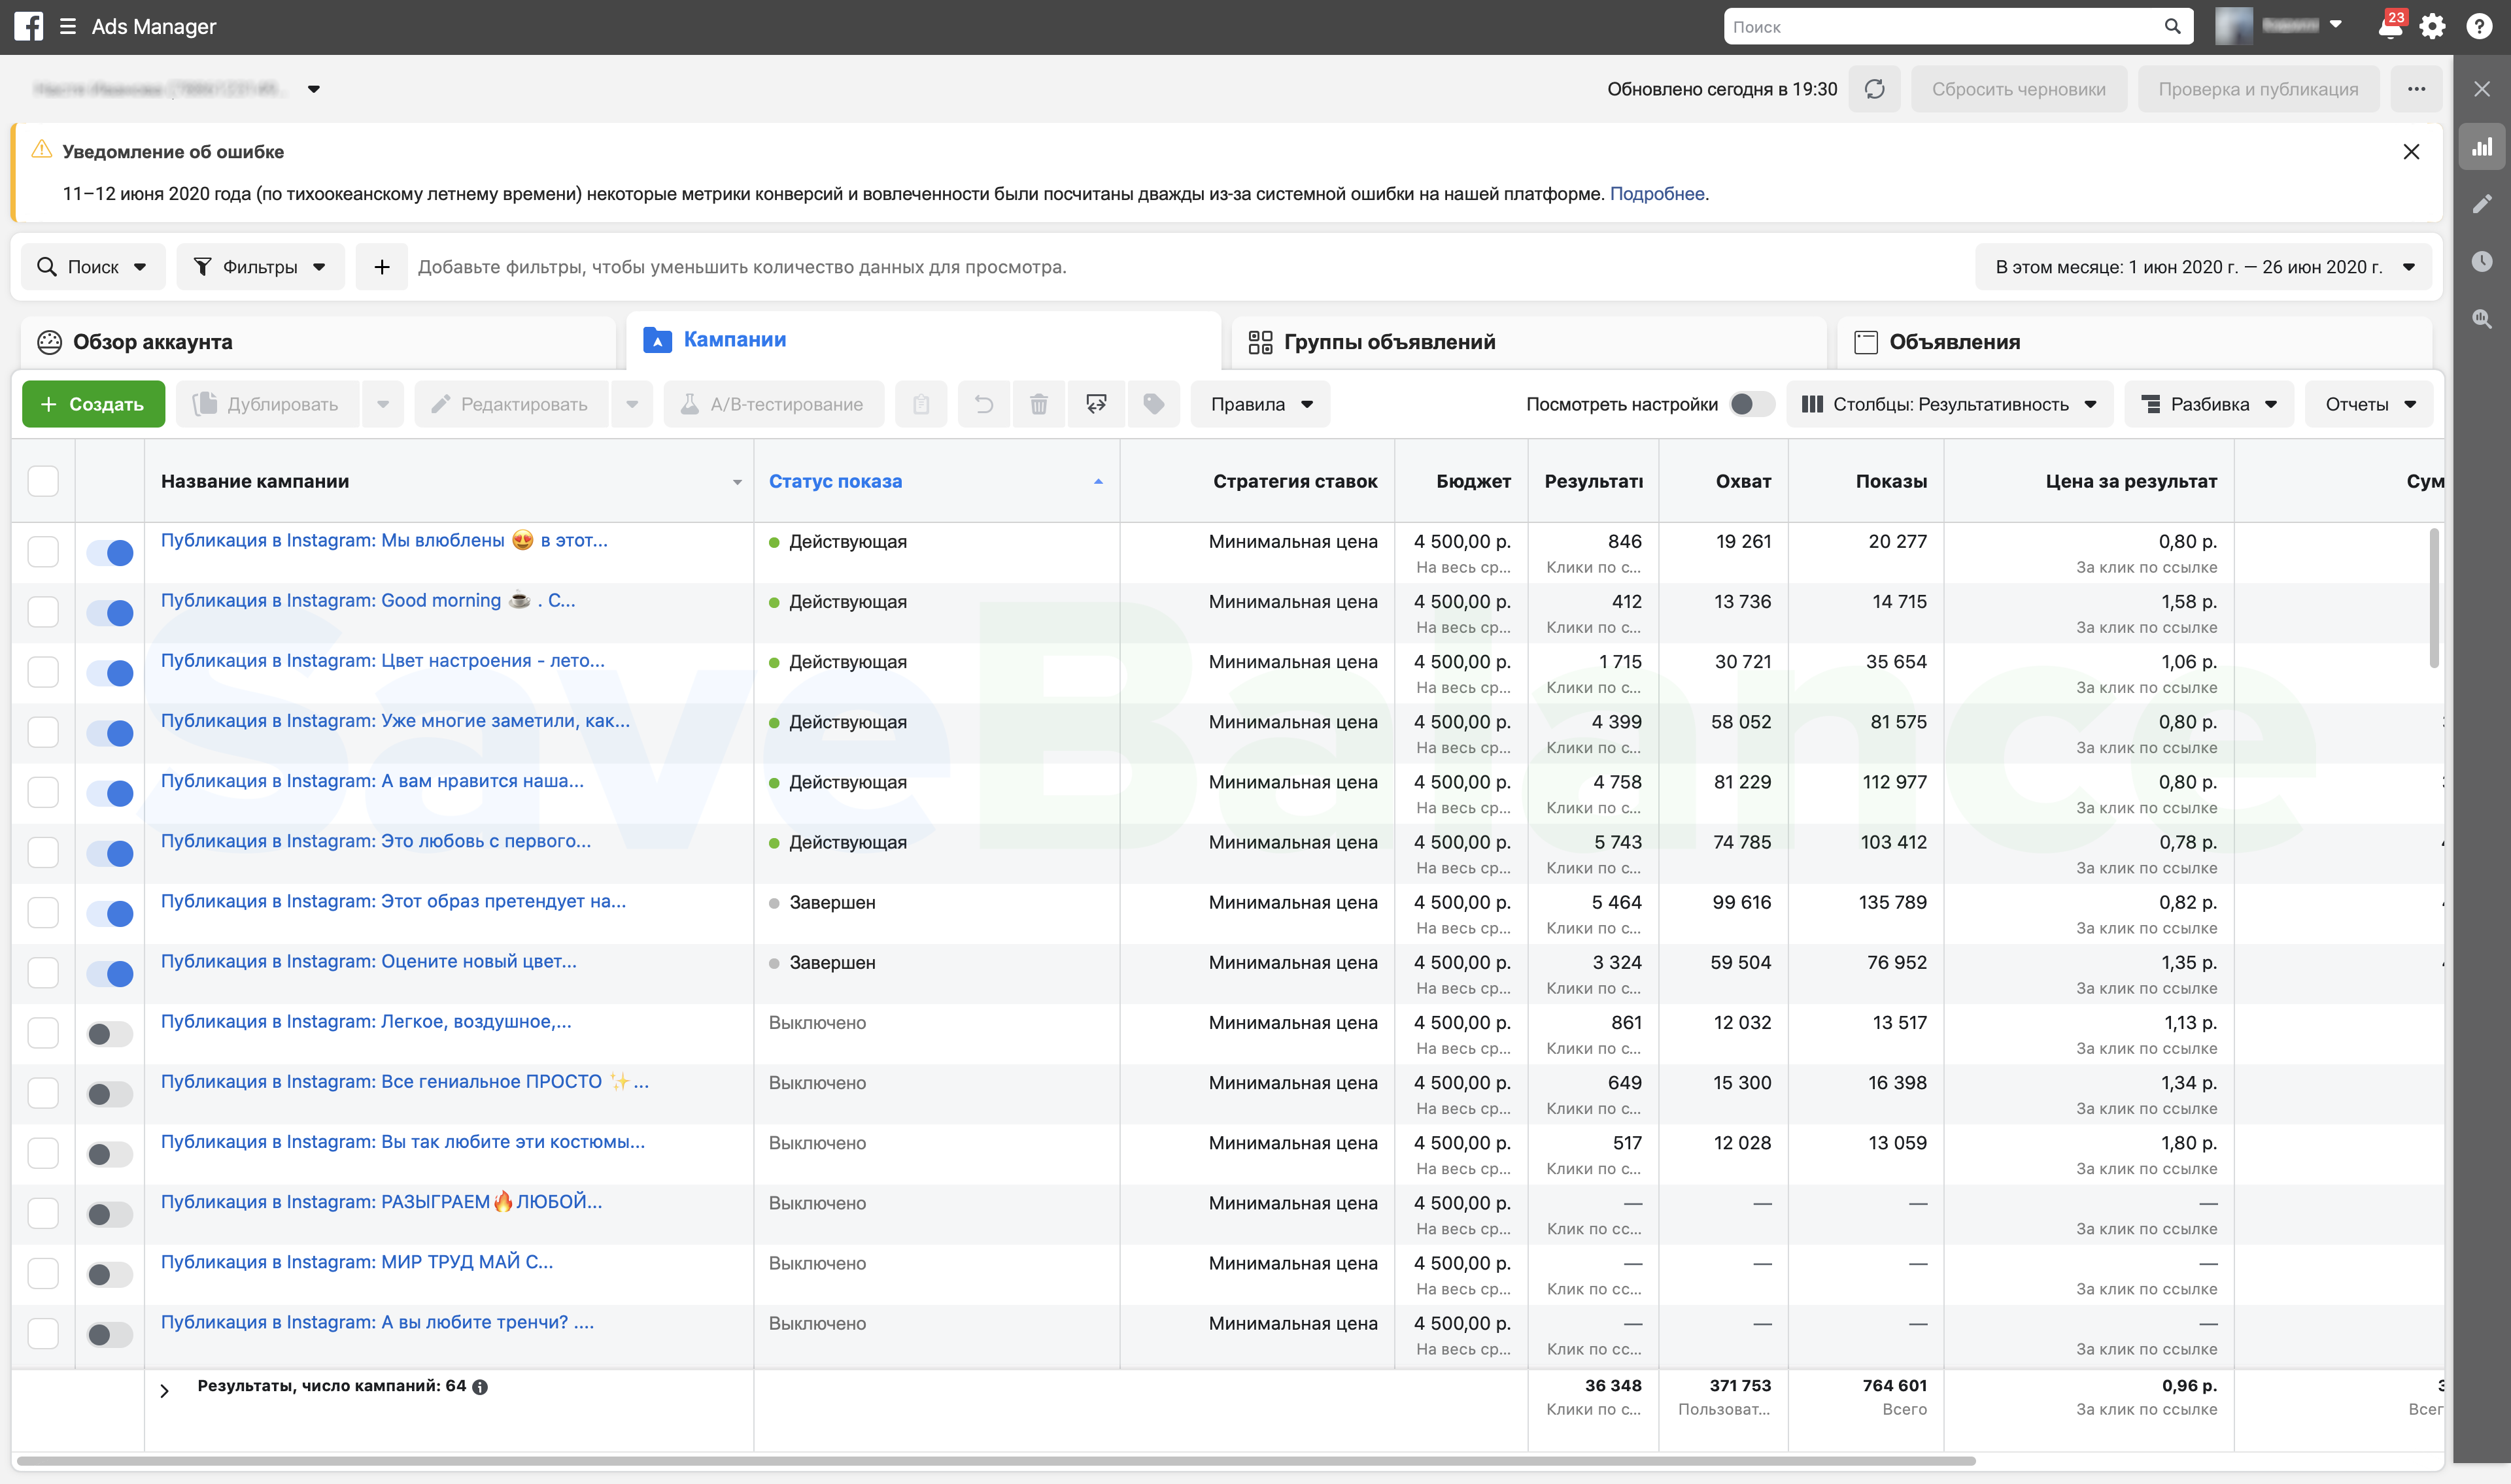Viewport: 2511px width, 1484px height.
Task: Click the refresh data icon
Action: point(1874,89)
